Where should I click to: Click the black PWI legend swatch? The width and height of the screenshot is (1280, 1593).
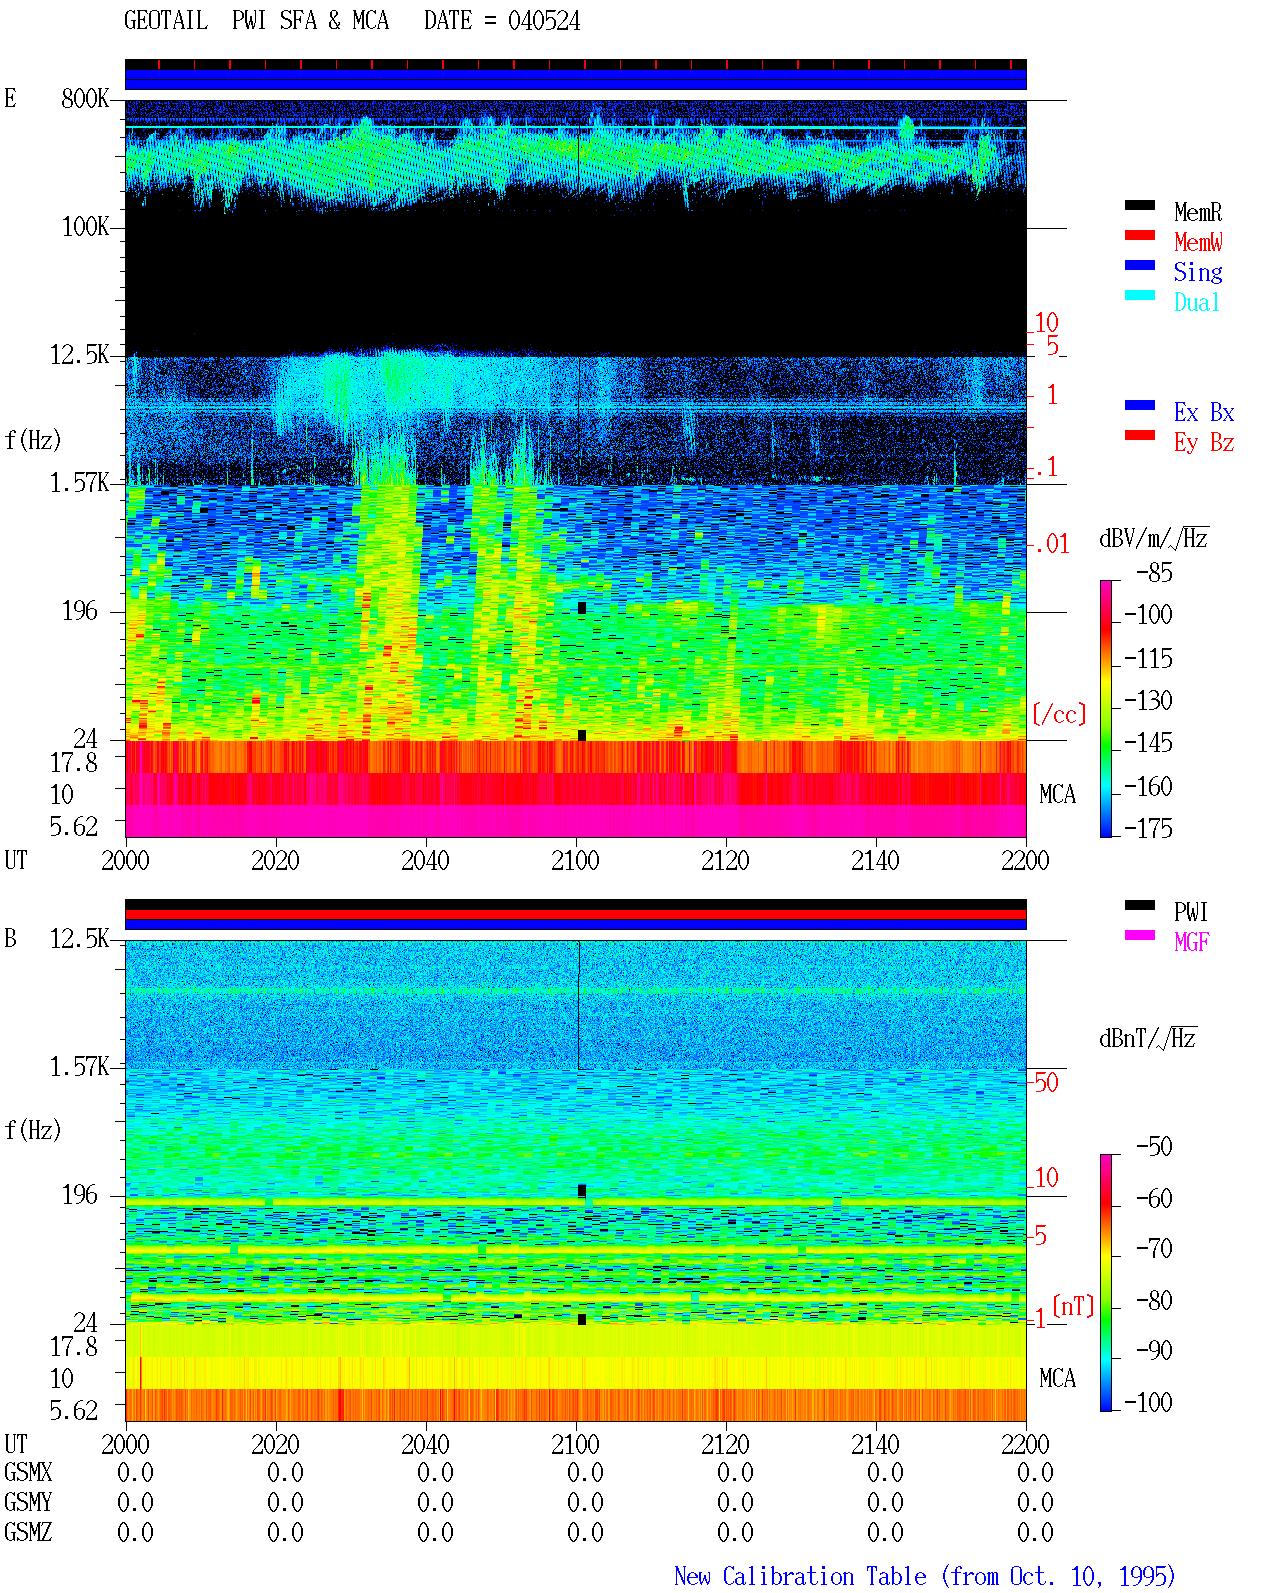(1140, 906)
